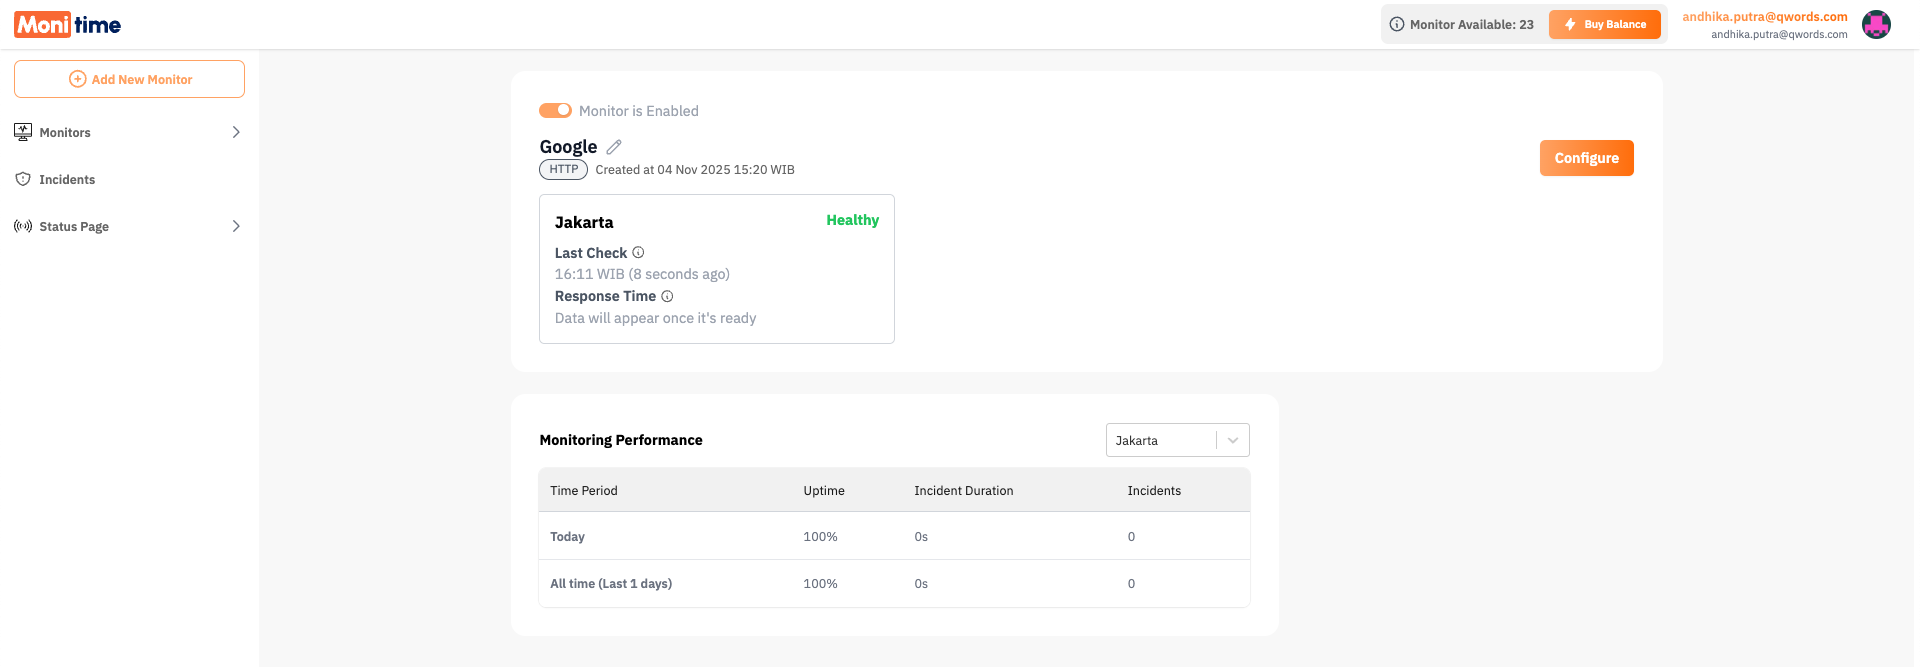The image size is (1920, 667).
Task: Click the Configure button
Action: point(1586,158)
